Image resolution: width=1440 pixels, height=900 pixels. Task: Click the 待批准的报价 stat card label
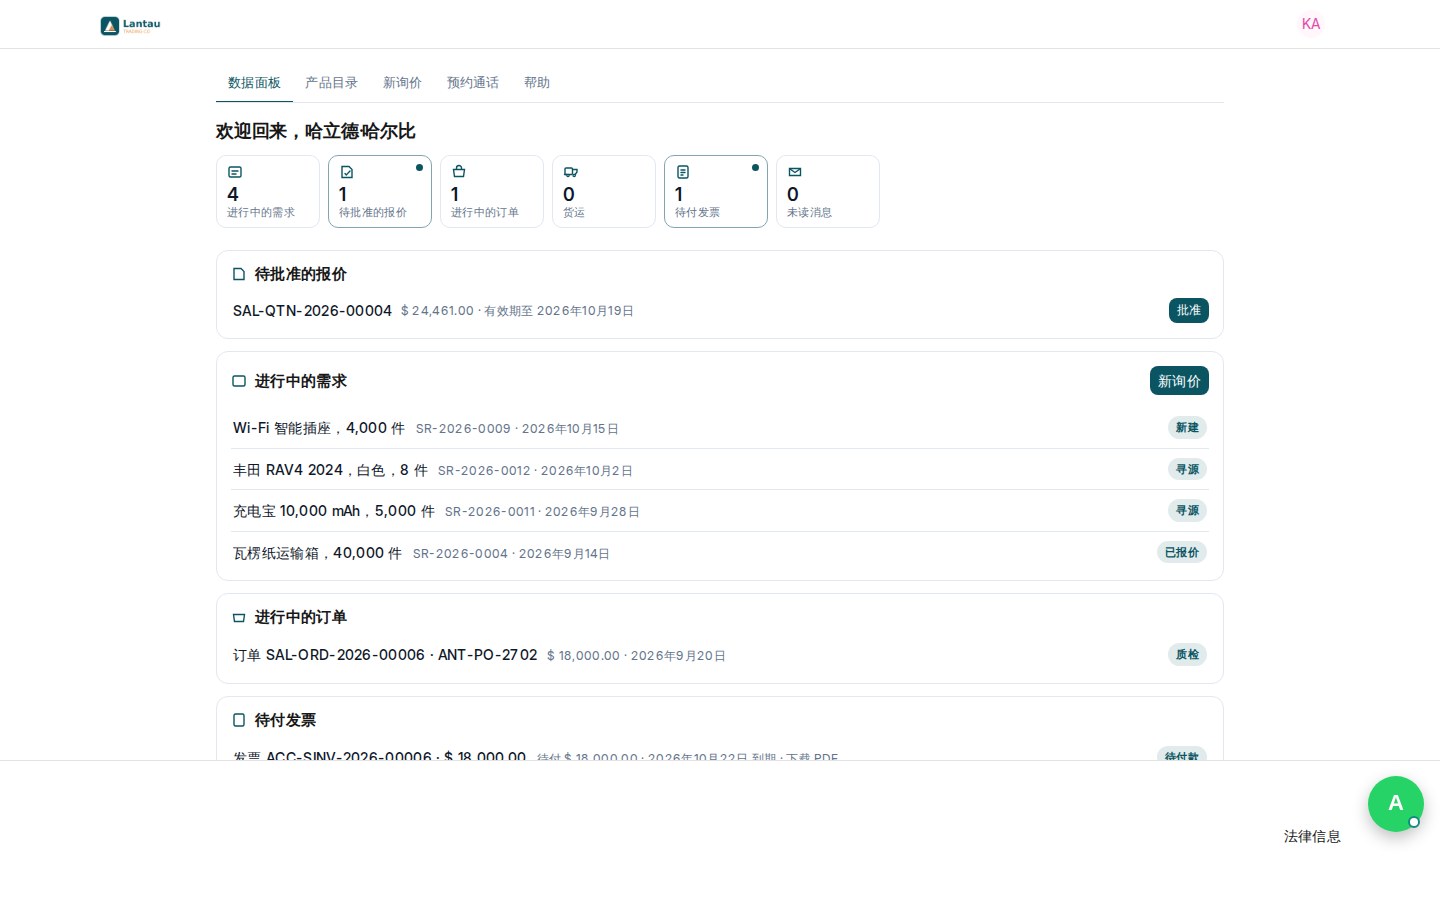(x=373, y=212)
